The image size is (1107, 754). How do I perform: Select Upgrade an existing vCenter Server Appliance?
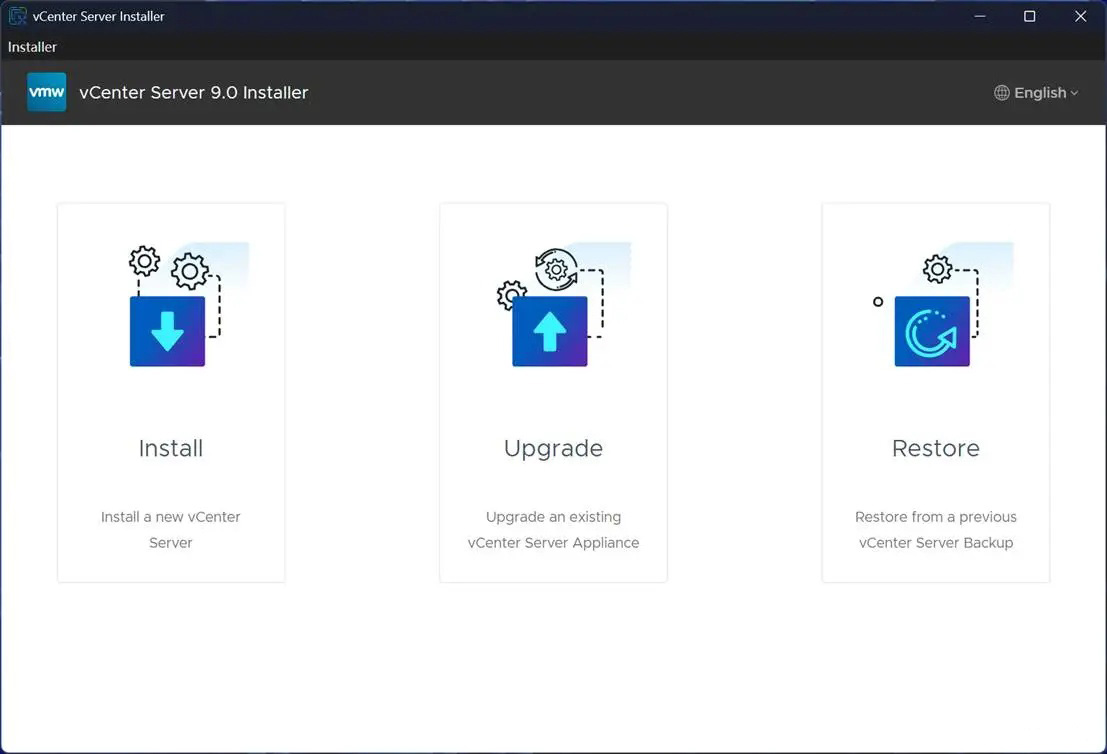(553, 529)
